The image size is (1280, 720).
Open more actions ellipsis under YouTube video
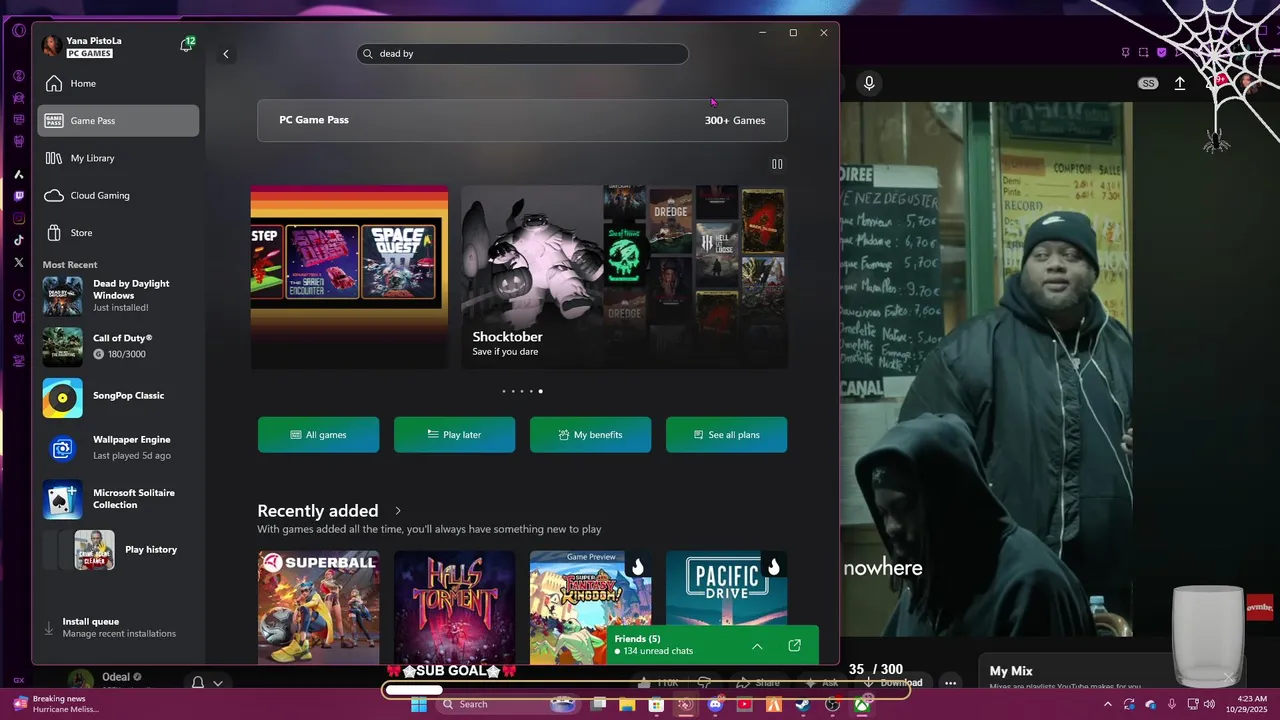click(951, 683)
